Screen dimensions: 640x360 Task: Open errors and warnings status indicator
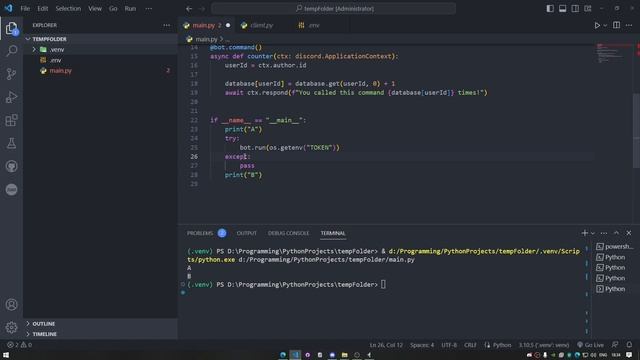tap(19, 345)
